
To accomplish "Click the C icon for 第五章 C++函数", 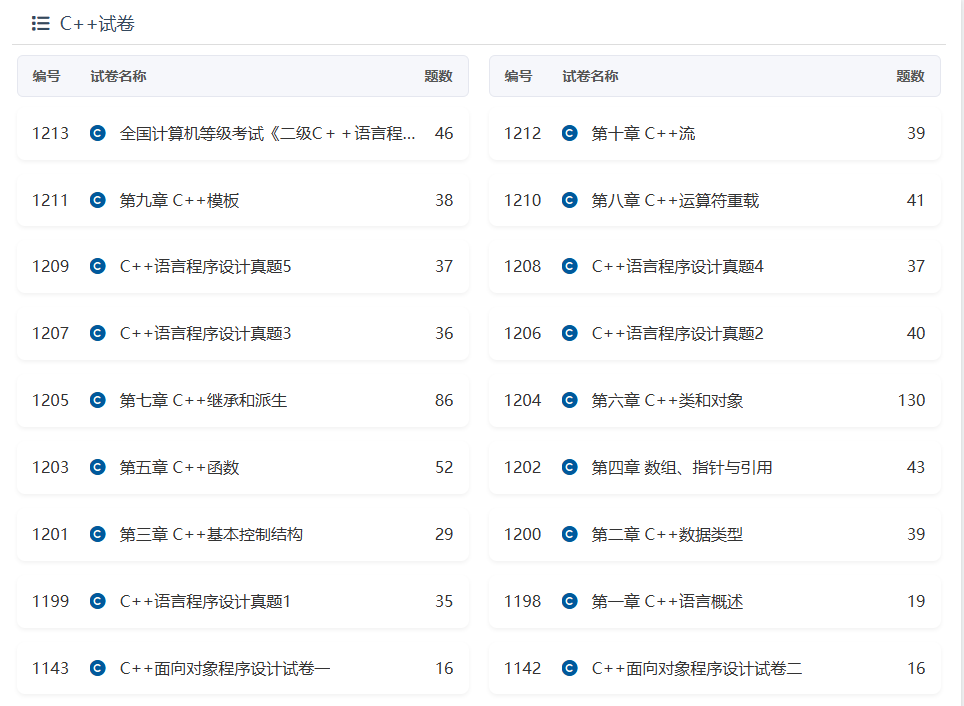I will pos(98,467).
